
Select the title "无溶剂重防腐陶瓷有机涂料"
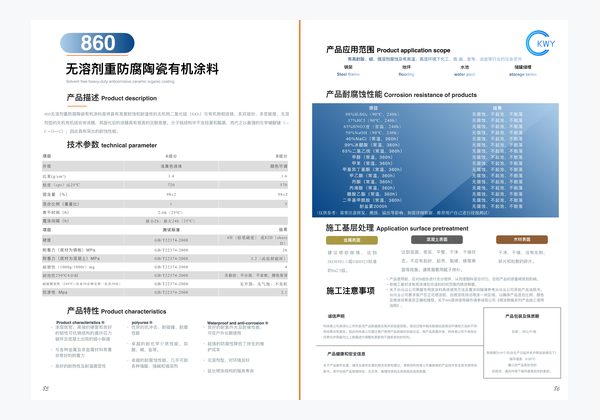coord(142,69)
